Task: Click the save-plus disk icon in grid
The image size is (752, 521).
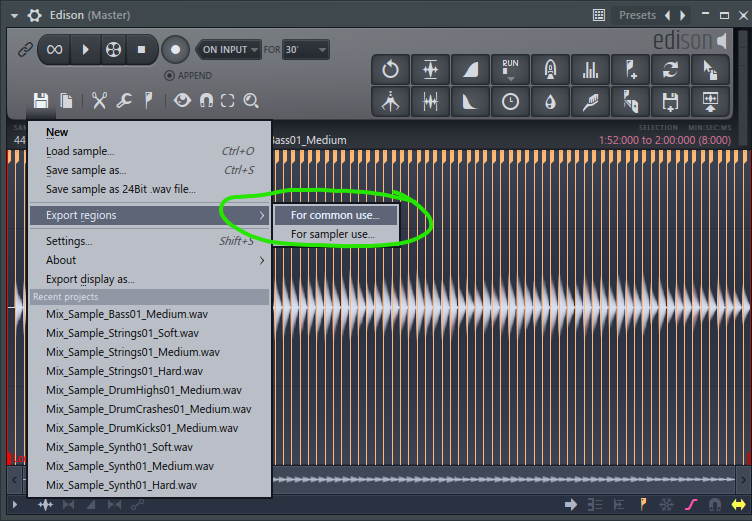Action: click(x=670, y=101)
